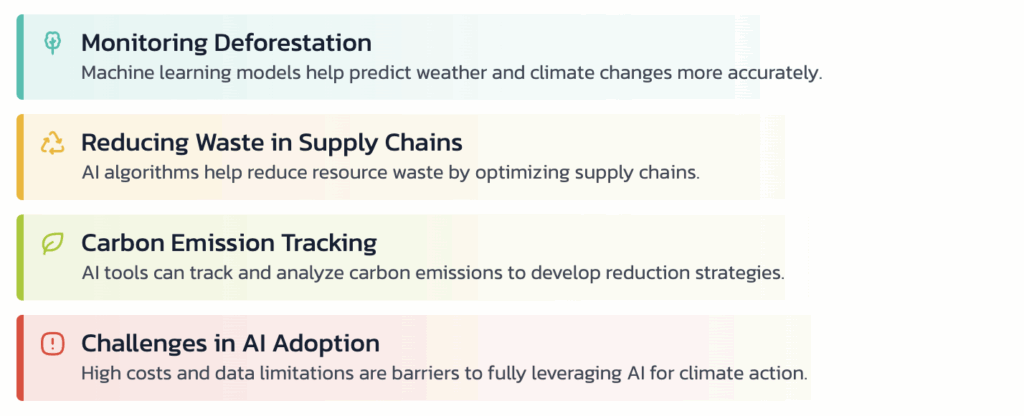Select the Monitoring Deforestation card background
The image size is (1024, 416).
pyautogui.click(x=388, y=57)
